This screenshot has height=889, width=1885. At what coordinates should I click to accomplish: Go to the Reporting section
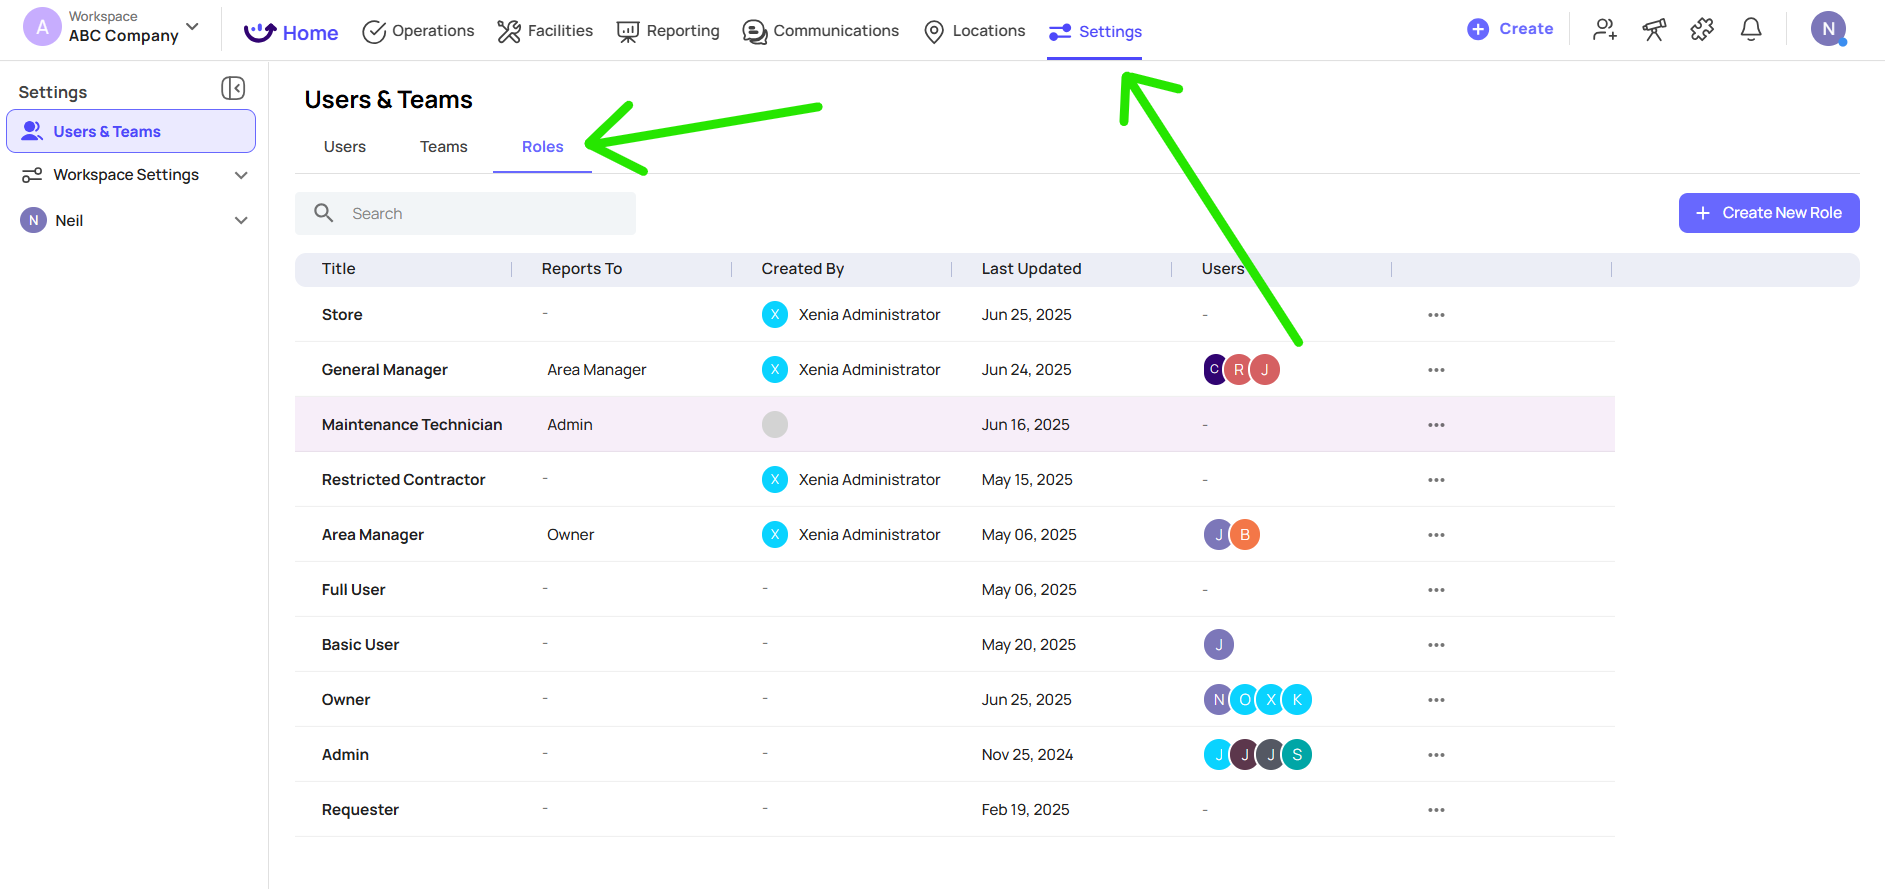(668, 31)
